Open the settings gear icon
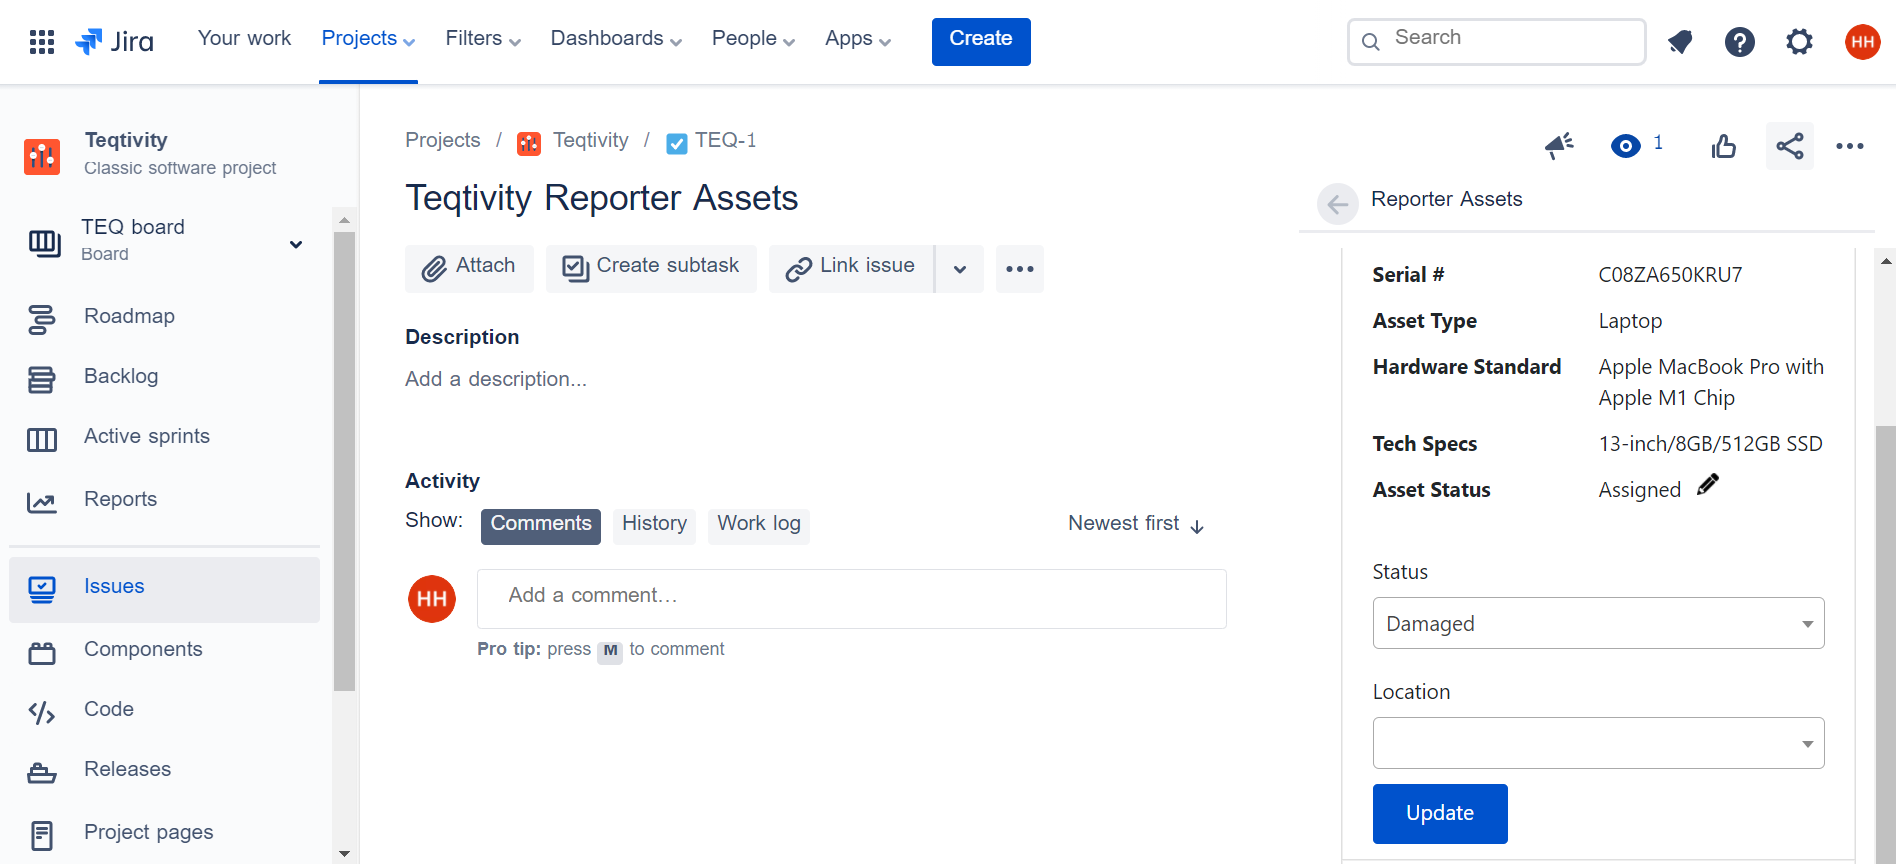The height and width of the screenshot is (864, 1896). coord(1800,42)
